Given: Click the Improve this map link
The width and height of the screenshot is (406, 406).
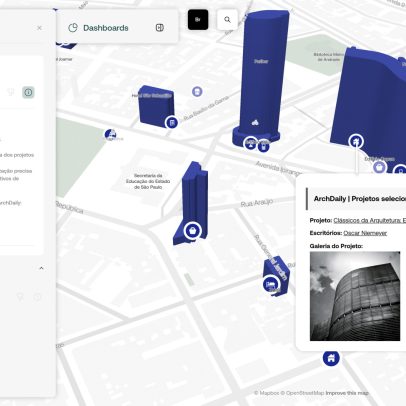Looking at the screenshot, I should pos(347,393).
